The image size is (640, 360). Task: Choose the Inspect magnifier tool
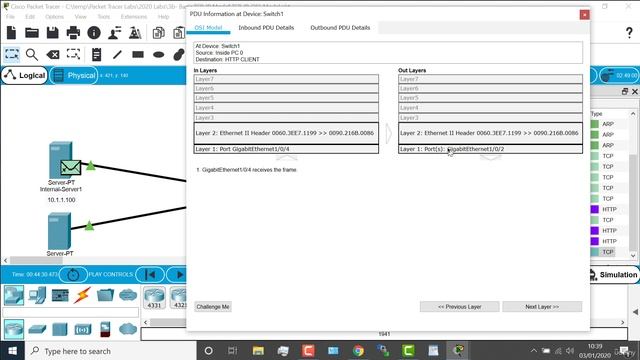tap(32, 54)
